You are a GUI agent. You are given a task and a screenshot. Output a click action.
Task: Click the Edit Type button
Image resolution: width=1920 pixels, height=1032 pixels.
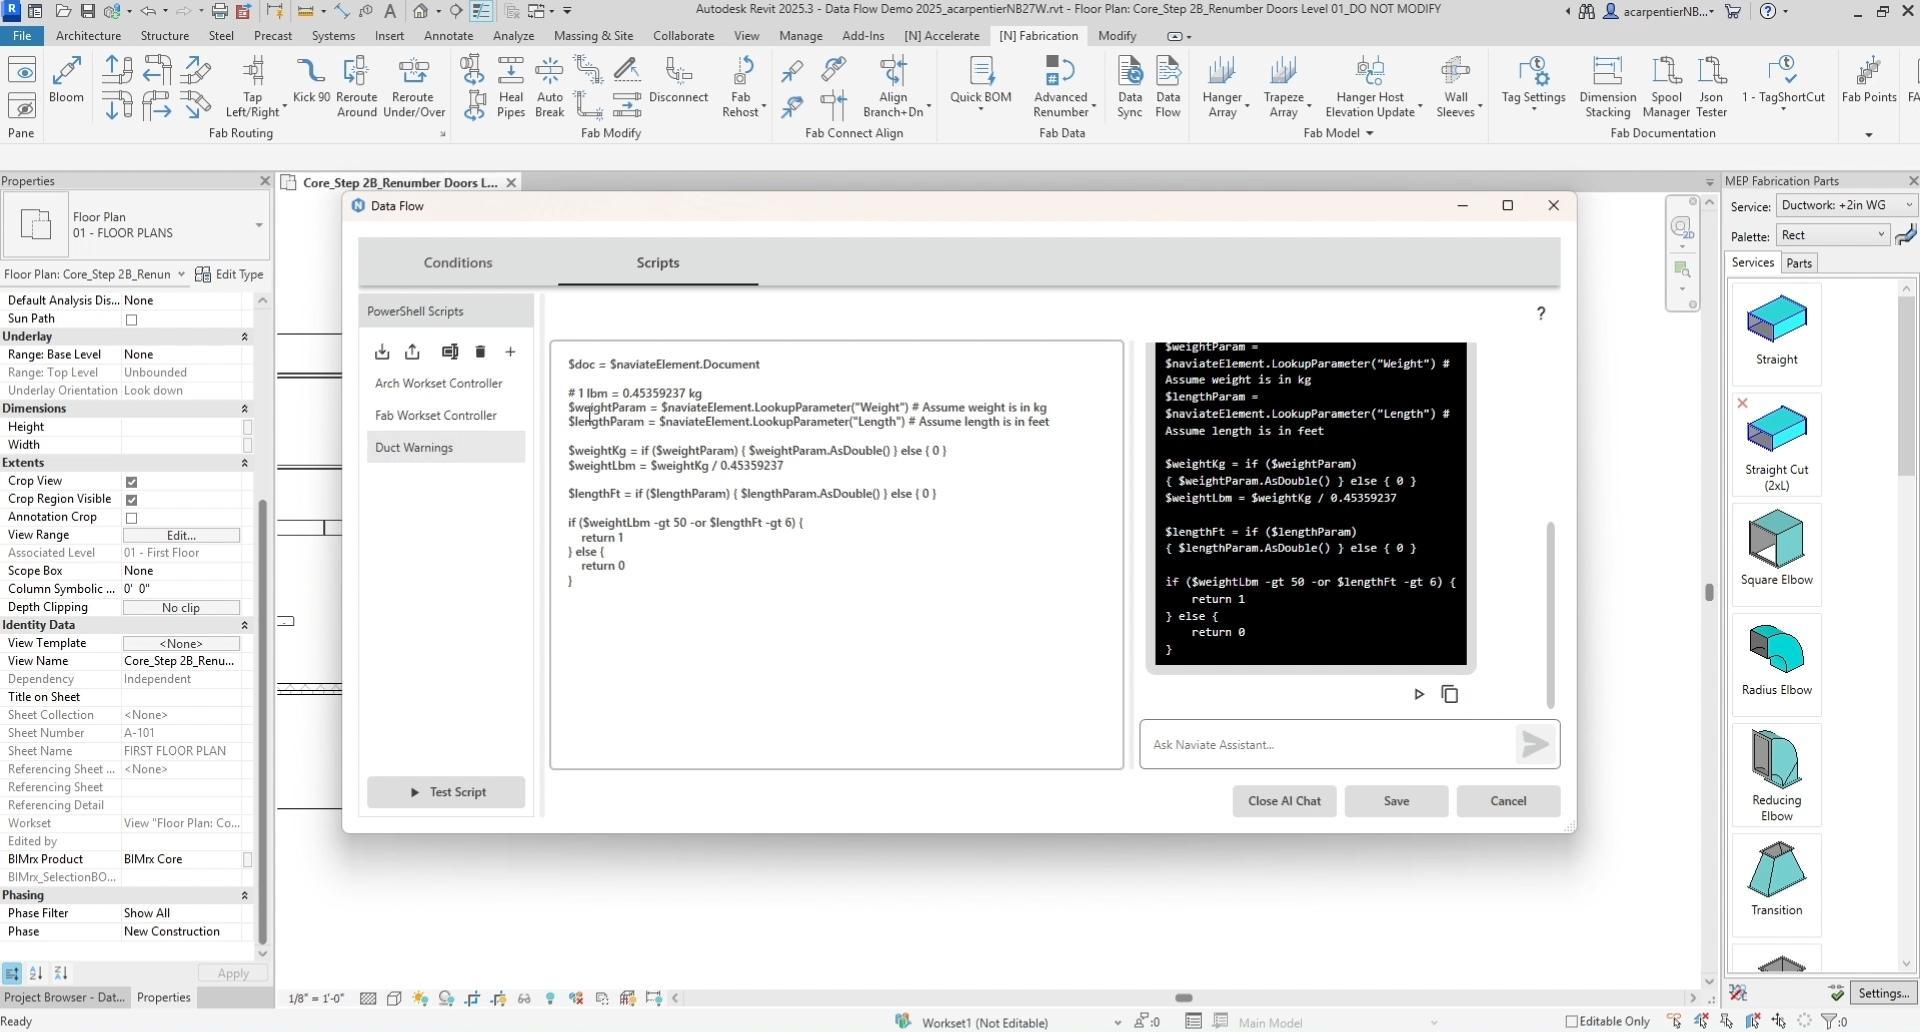pos(229,274)
